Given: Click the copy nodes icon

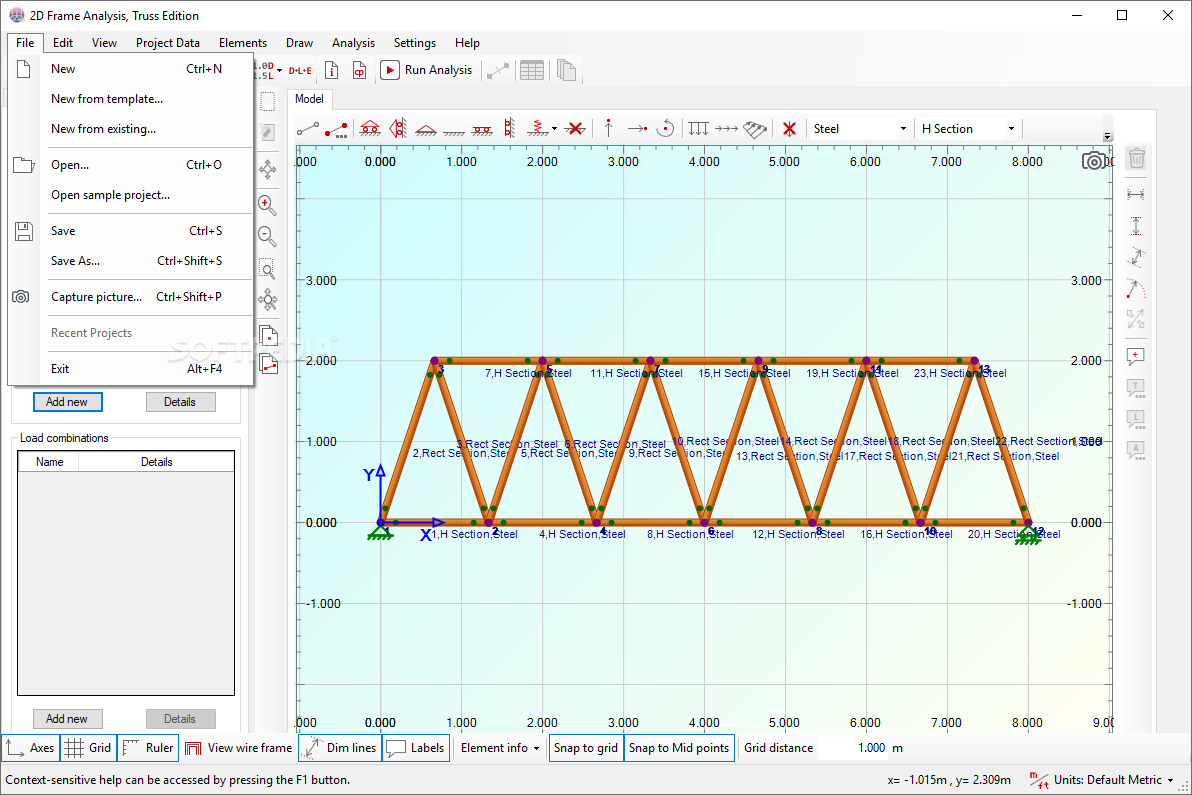Looking at the screenshot, I should [268, 334].
